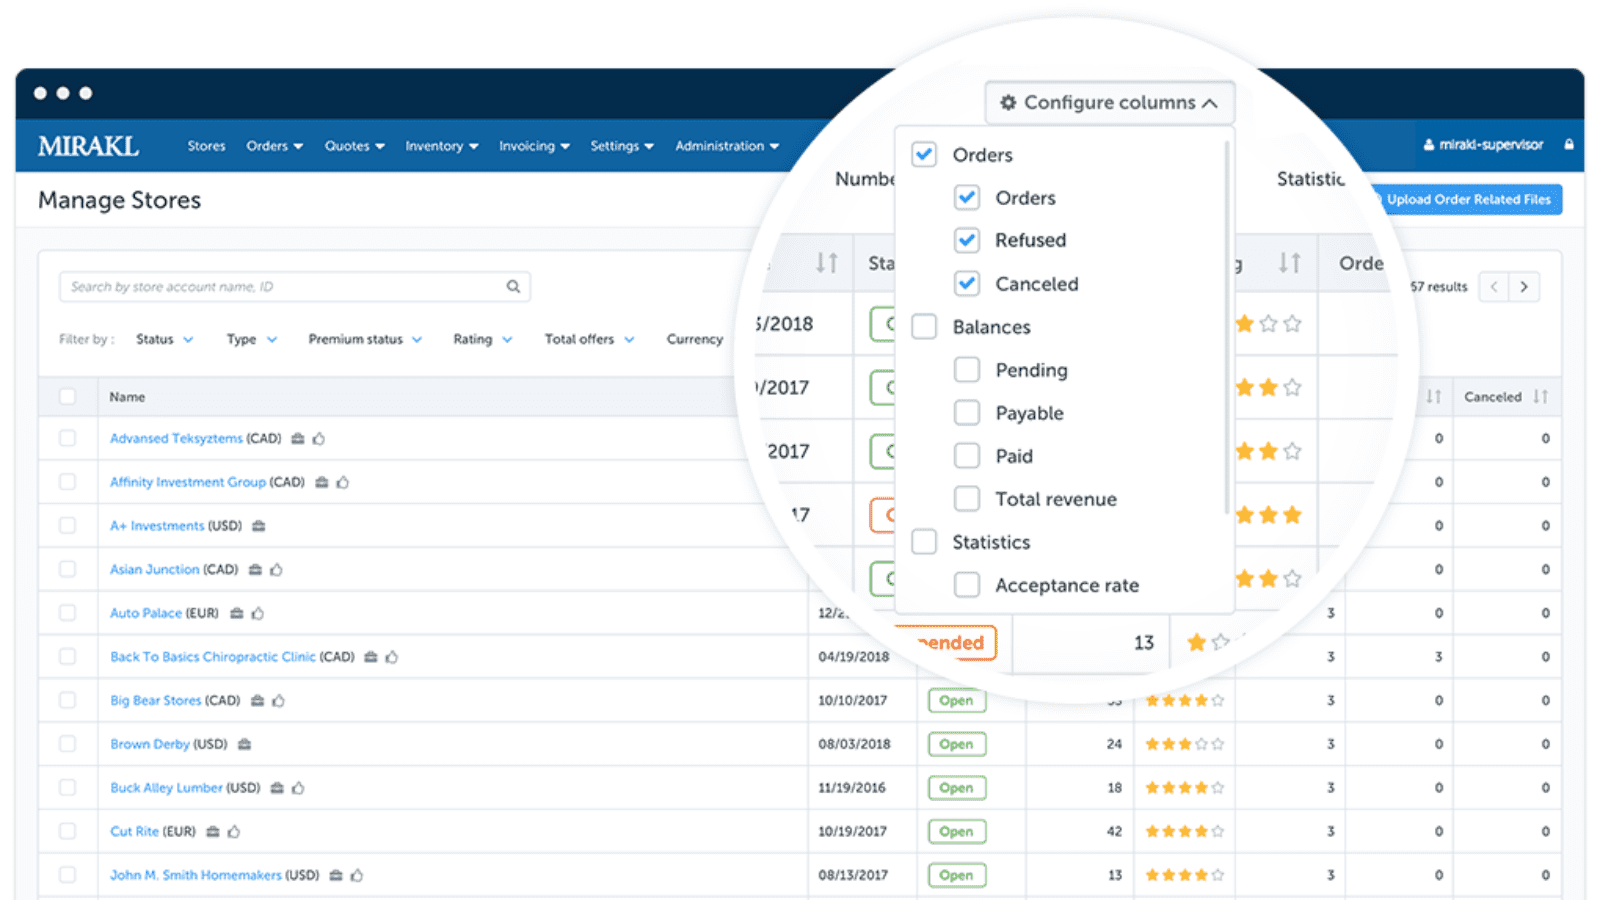Click thumbs-up icon beside Affinity Investment Group
1600x900 pixels.
pyautogui.click(x=343, y=482)
